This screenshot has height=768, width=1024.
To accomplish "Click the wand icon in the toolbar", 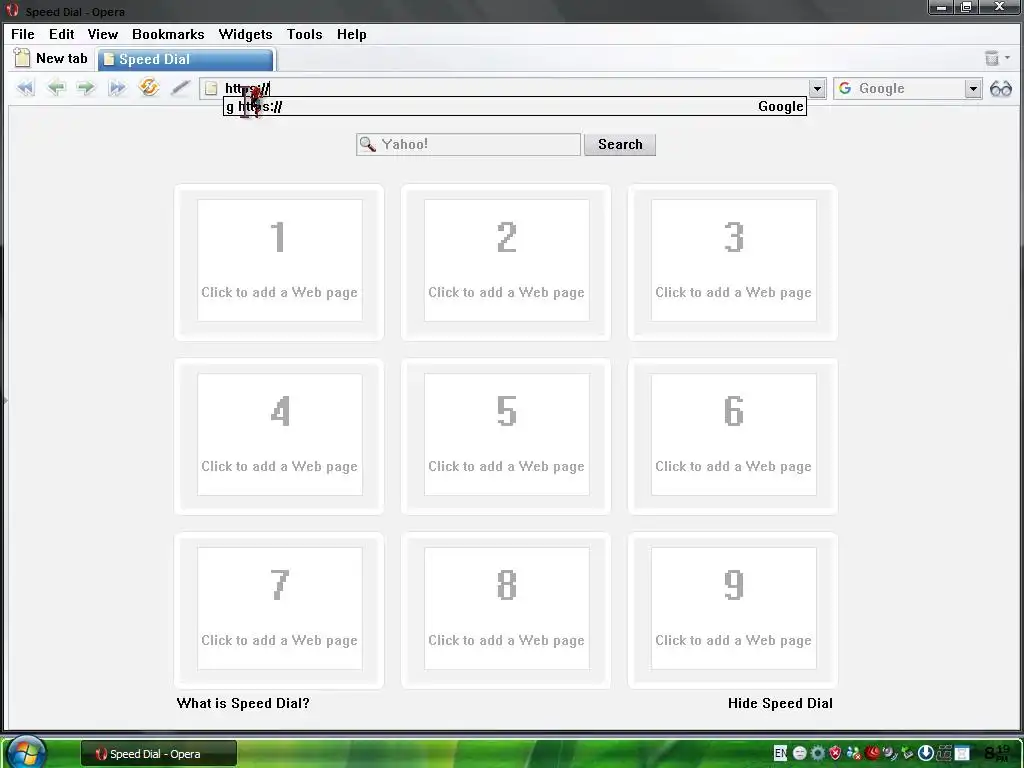I will [x=180, y=88].
